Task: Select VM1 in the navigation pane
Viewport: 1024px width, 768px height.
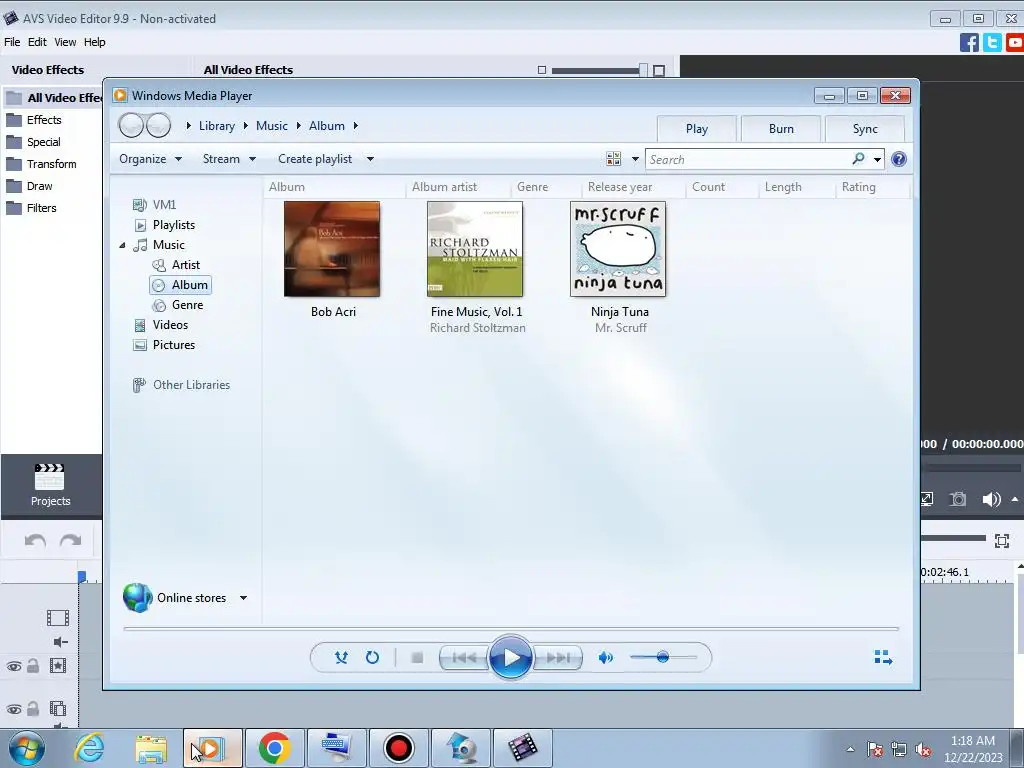Action: coord(164,204)
